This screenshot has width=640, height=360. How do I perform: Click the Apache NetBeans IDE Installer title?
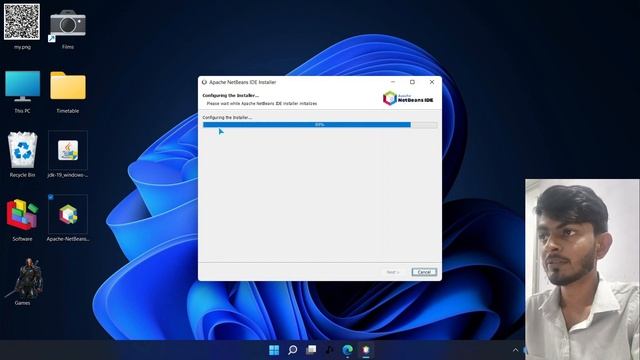coord(242,82)
